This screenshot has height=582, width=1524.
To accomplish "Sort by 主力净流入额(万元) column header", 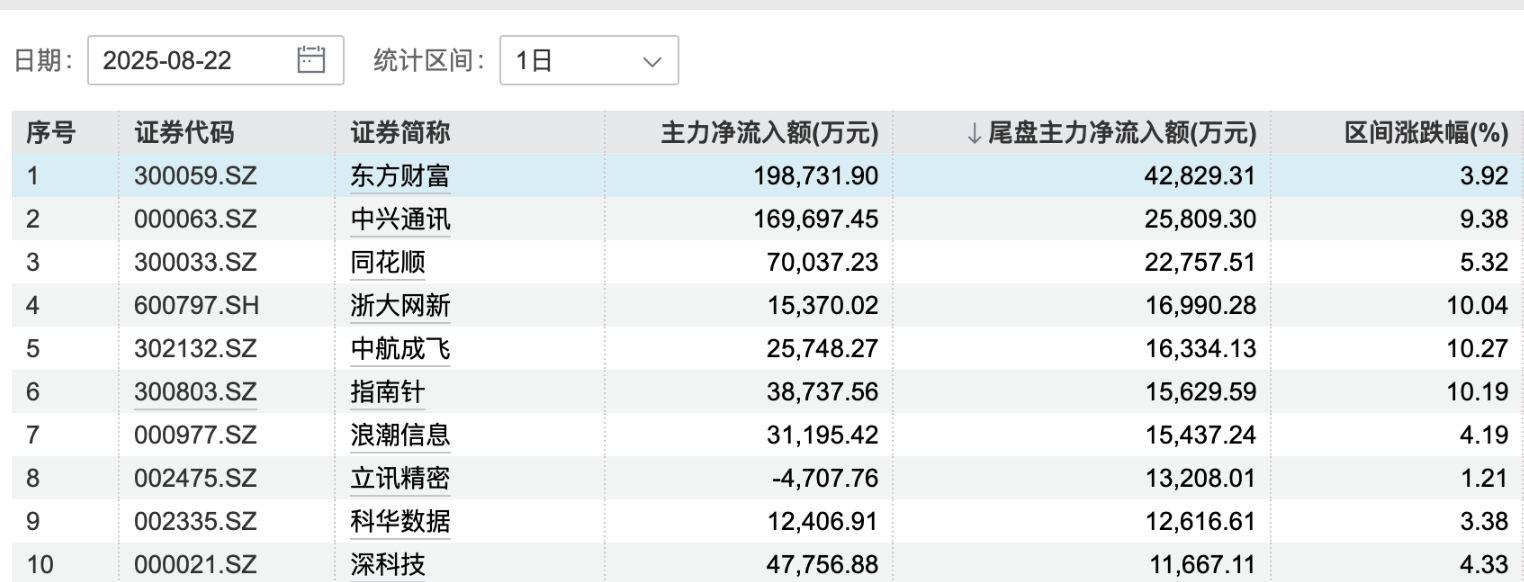I will pos(769,133).
